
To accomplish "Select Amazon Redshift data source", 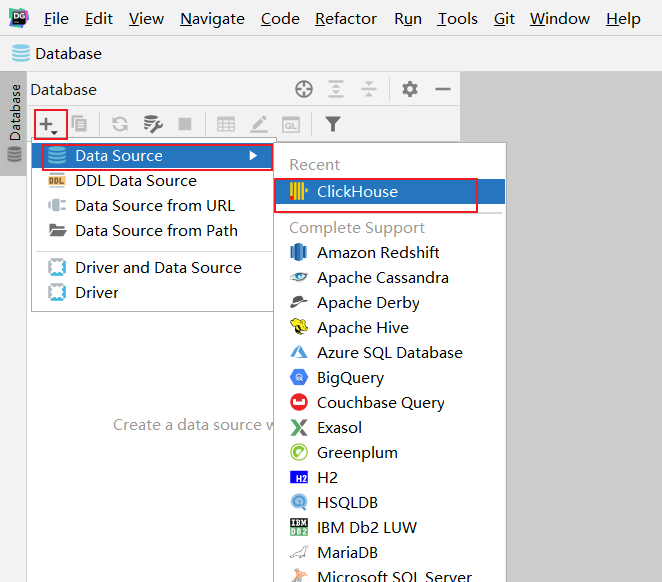I will coord(390,253).
